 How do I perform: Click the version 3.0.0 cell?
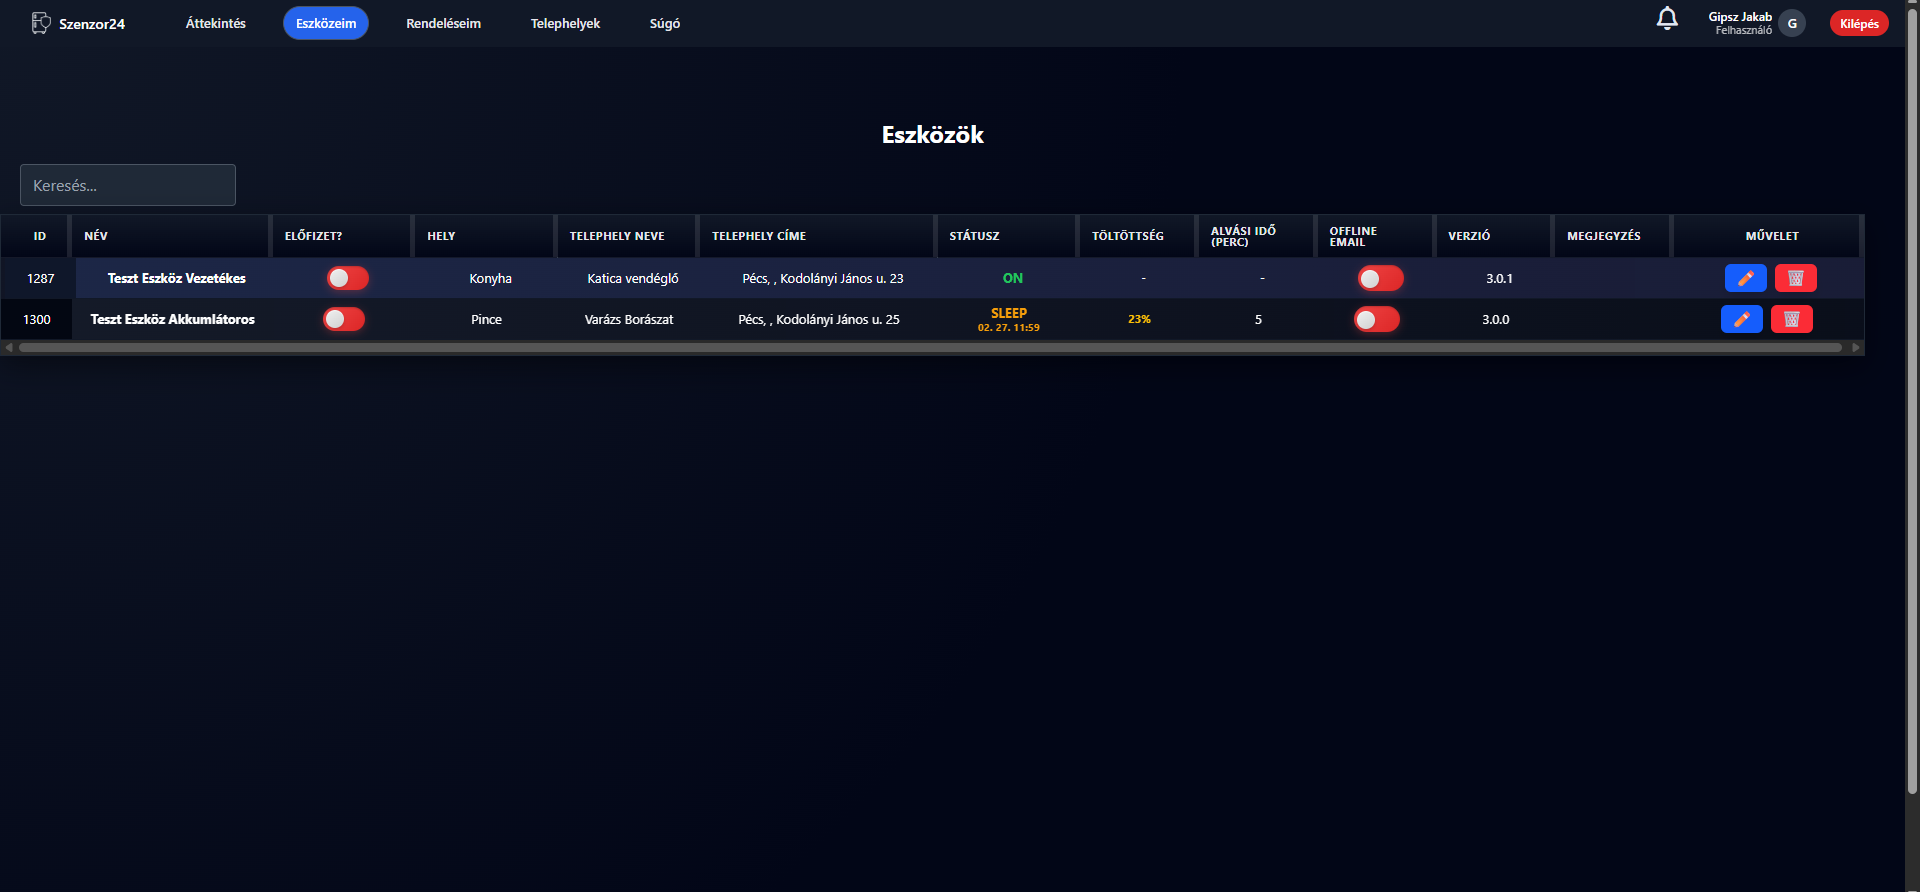1495,319
